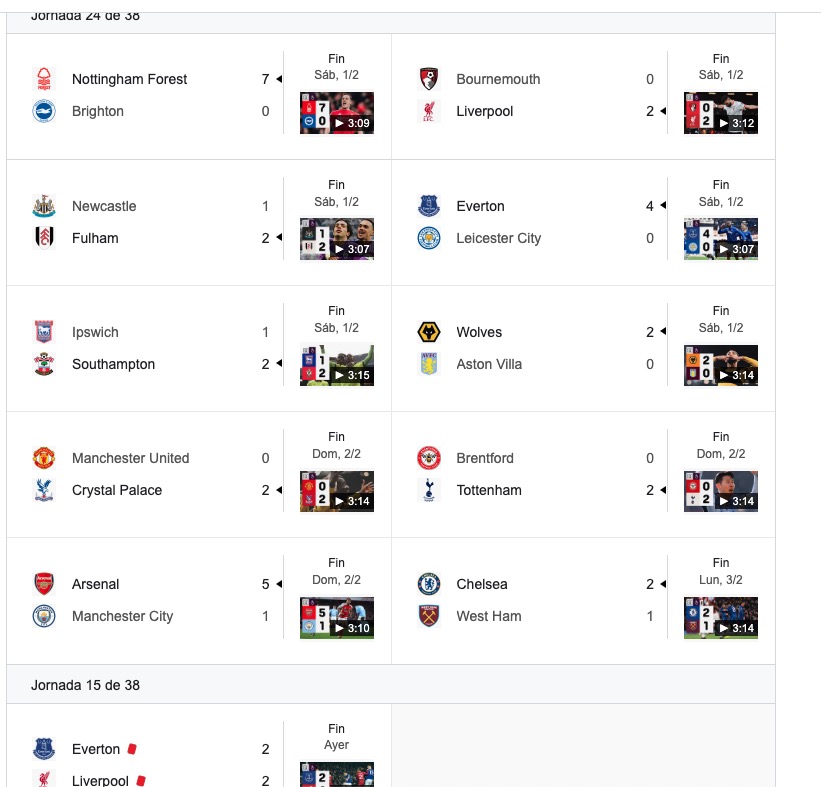Image resolution: width=821 pixels, height=787 pixels.
Task: Click the Everton crest in Leicester match
Action: click(x=429, y=206)
